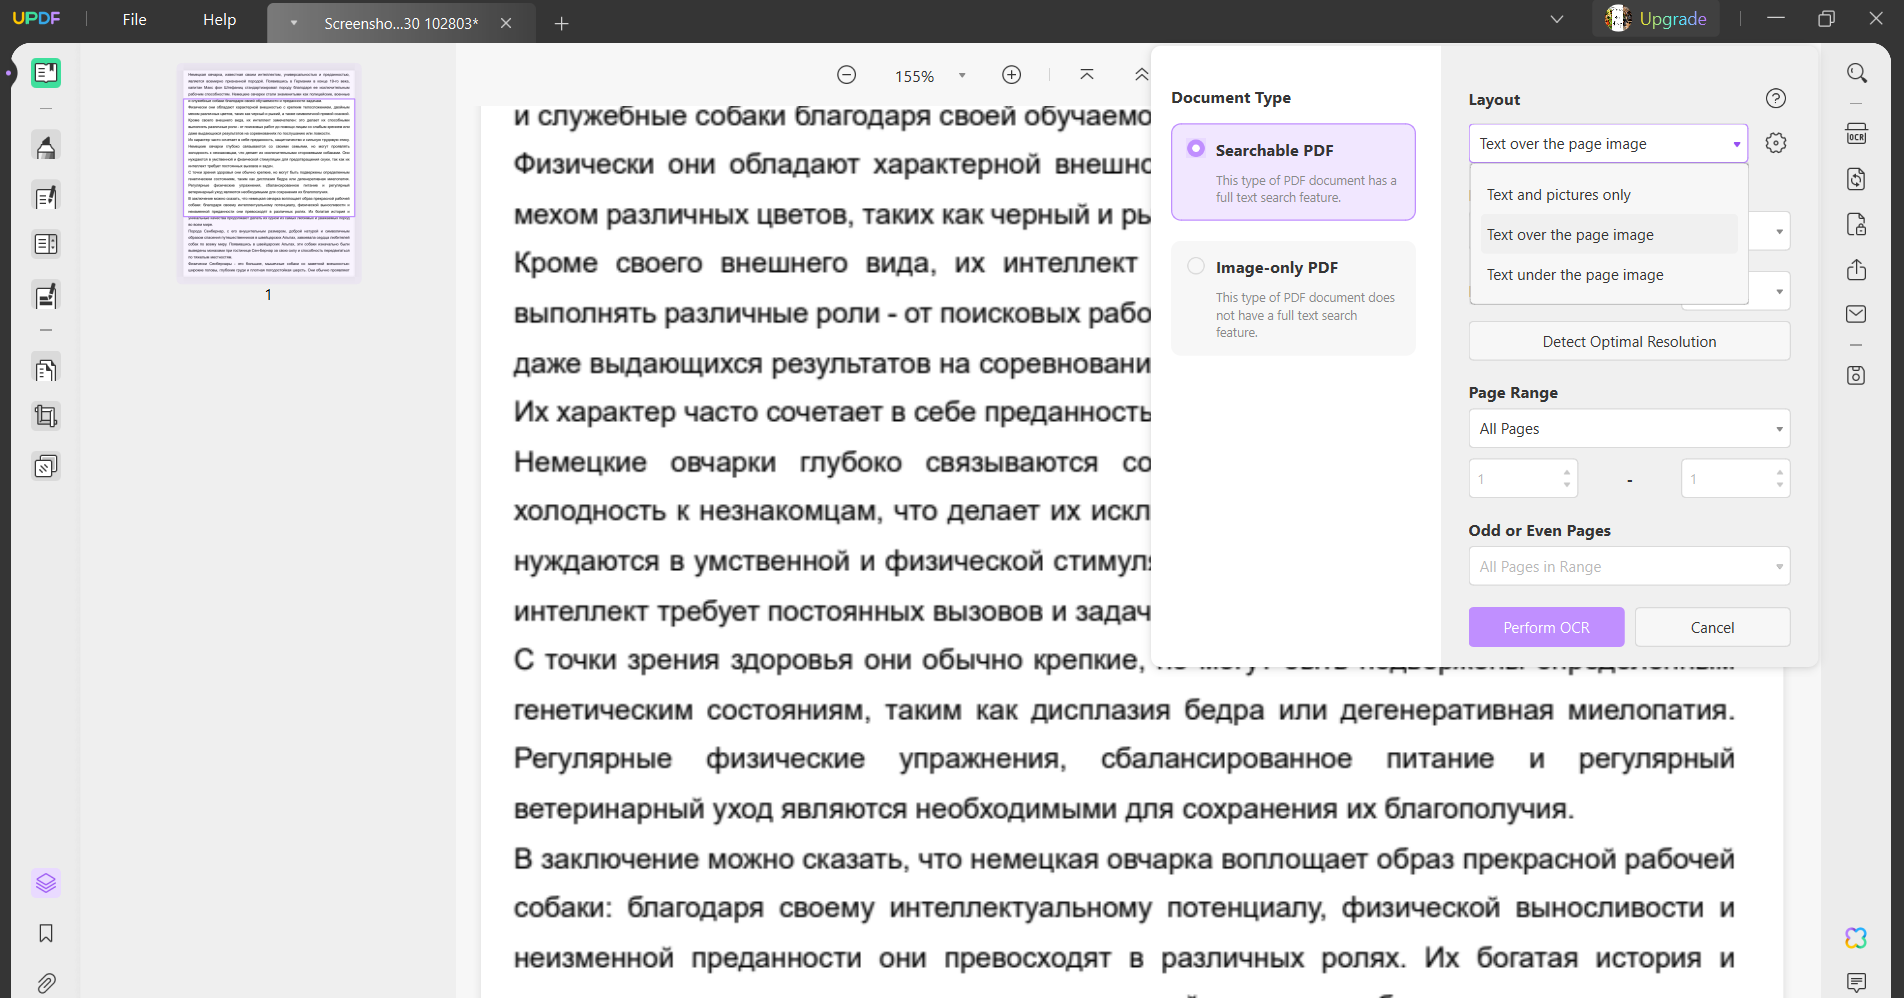Open the UPDF AI flower icon

tap(1857, 938)
